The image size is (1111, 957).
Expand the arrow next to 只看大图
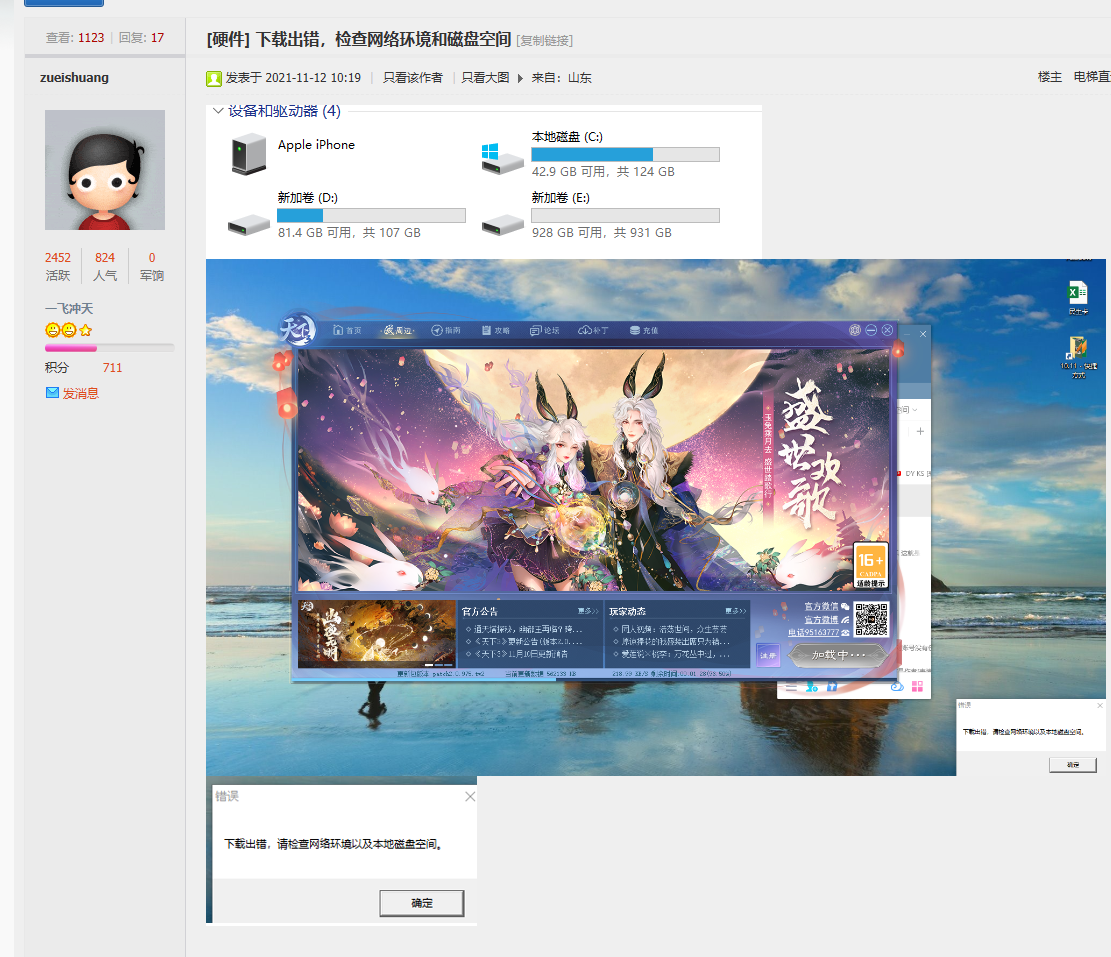click(x=520, y=78)
